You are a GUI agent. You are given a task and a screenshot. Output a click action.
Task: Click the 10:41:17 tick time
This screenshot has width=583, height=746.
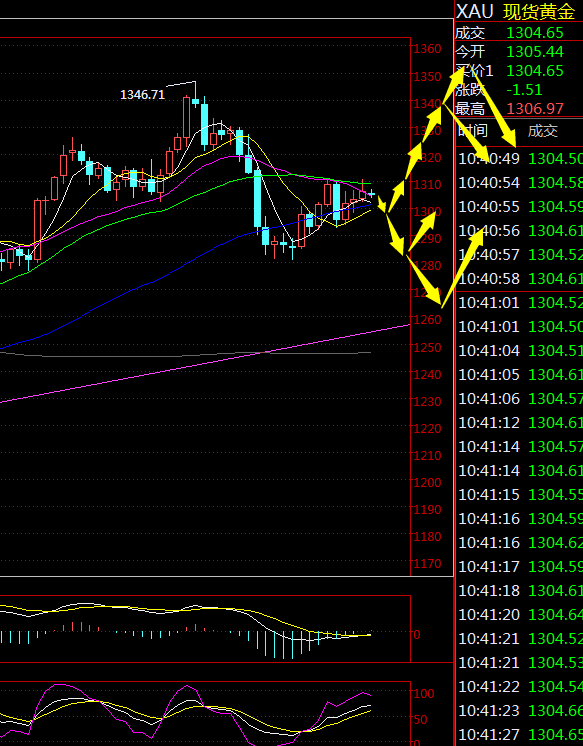pyautogui.click(x=489, y=566)
